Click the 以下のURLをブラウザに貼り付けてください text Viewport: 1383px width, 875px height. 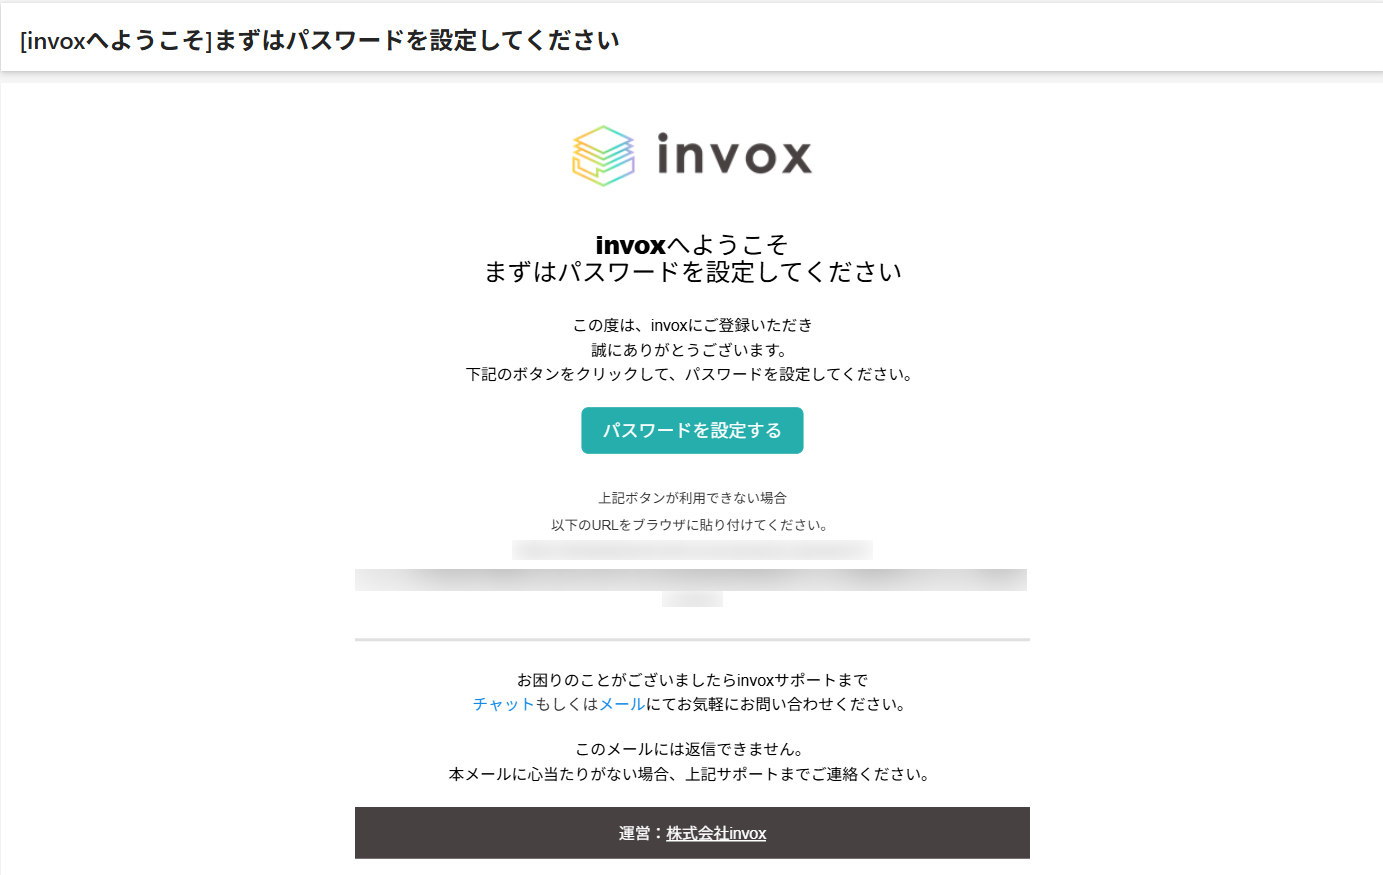692,525
